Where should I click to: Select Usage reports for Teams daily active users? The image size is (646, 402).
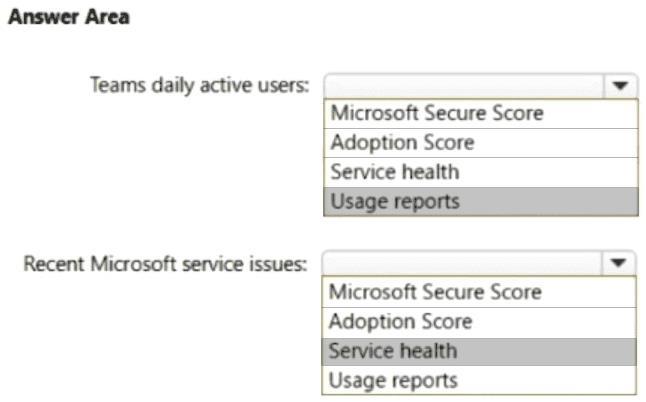tap(481, 201)
